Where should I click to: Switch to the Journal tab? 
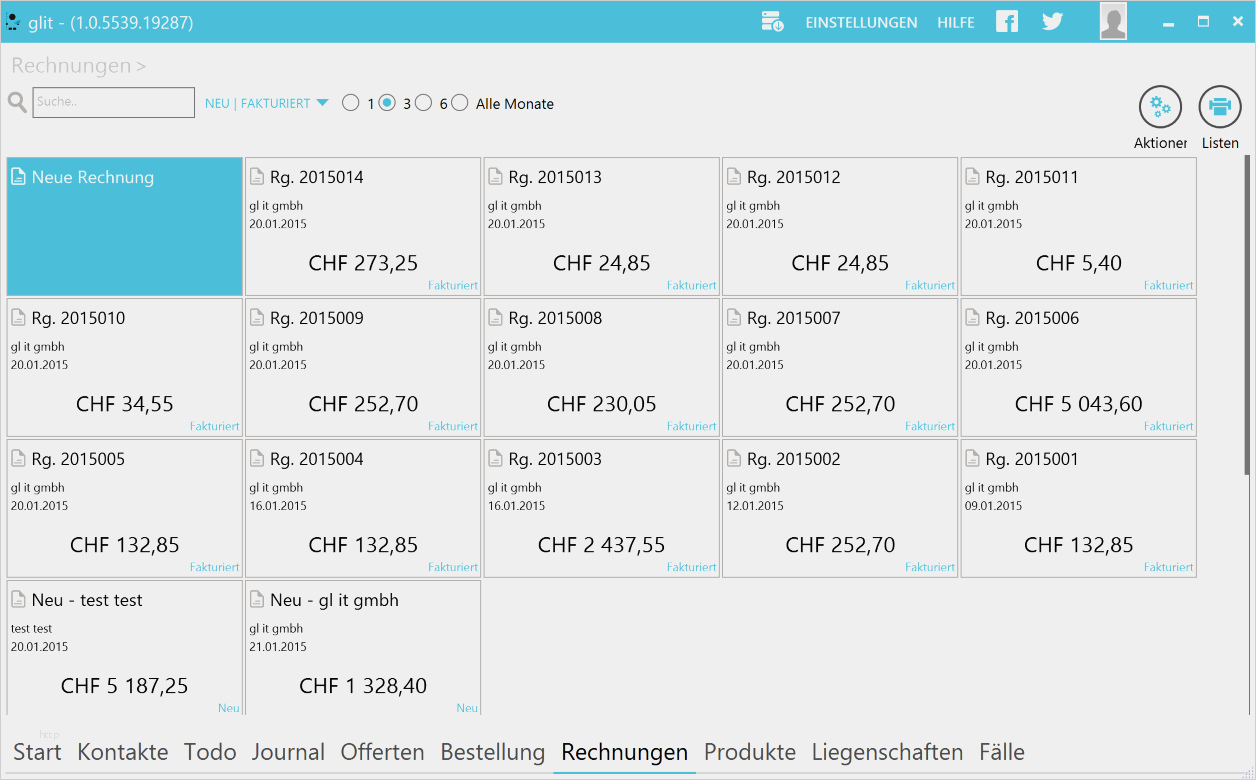click(288, 752)
